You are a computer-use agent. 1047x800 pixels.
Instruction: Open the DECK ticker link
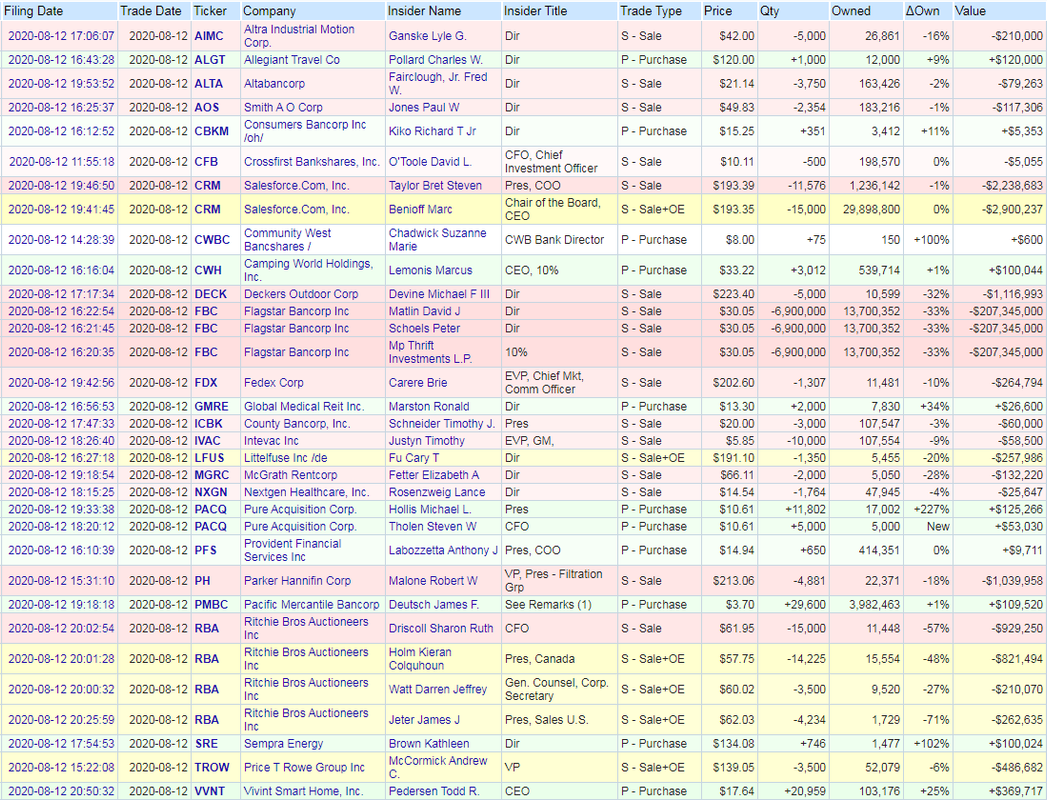tap(211, 294)
